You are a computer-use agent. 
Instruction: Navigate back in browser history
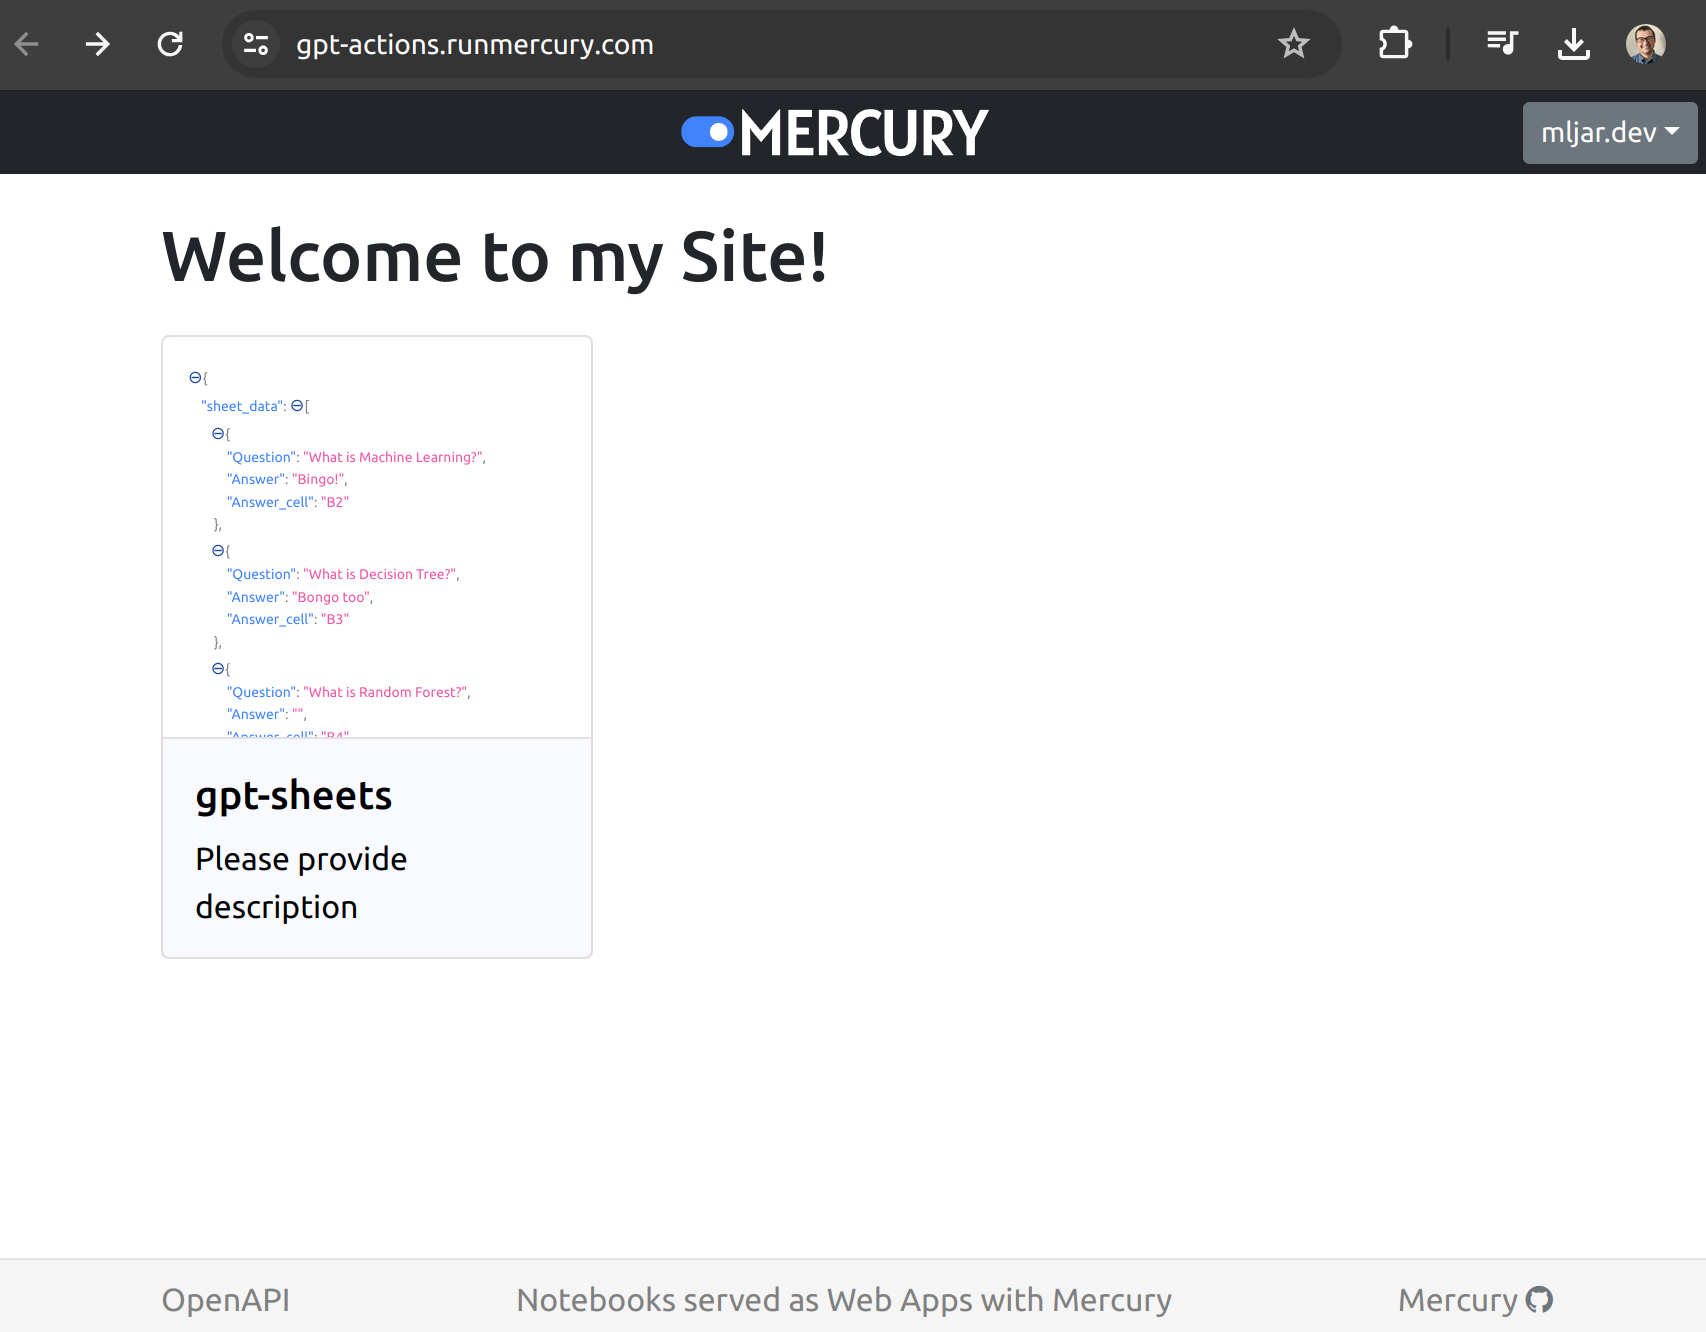click(27, 44)
